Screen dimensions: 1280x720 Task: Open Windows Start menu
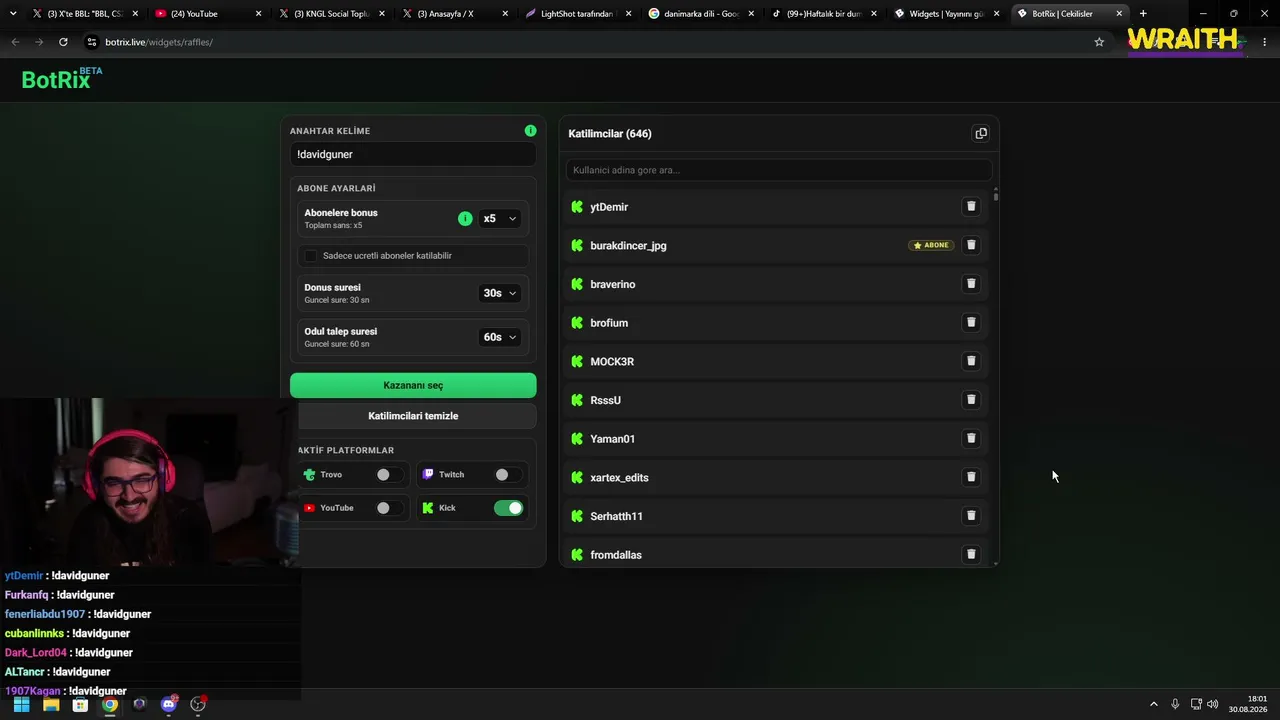(x=21, y=704)
